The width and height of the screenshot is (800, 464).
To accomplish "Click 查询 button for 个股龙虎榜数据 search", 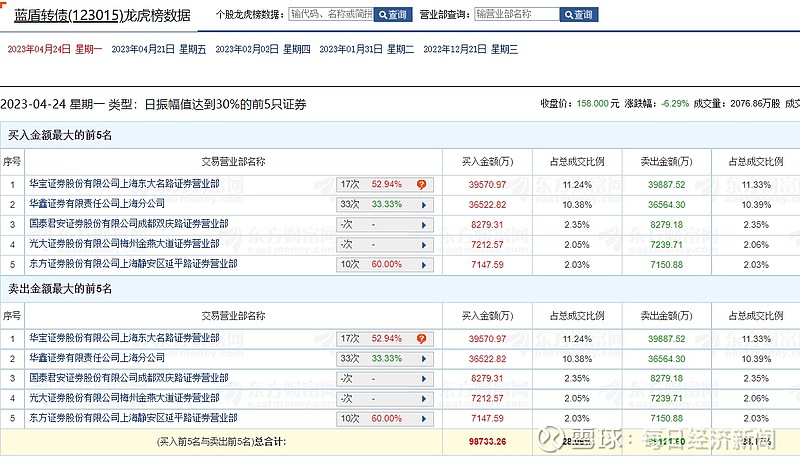I will pos(393,15).
